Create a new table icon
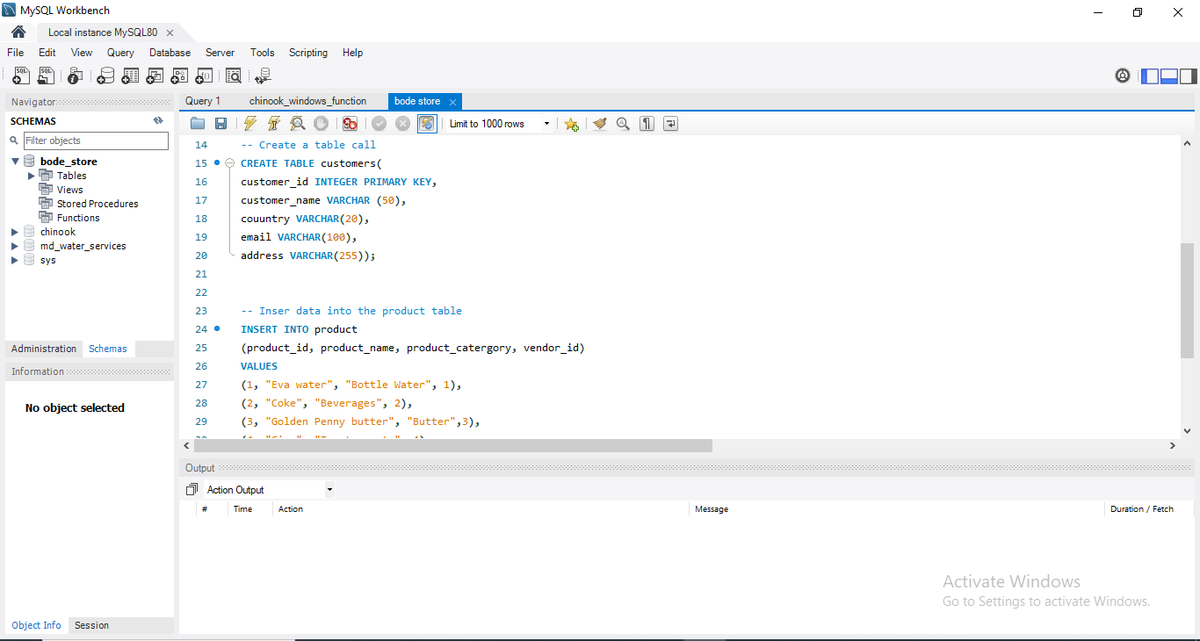This screenshot has width=1200, height=641. coord(130,75)
